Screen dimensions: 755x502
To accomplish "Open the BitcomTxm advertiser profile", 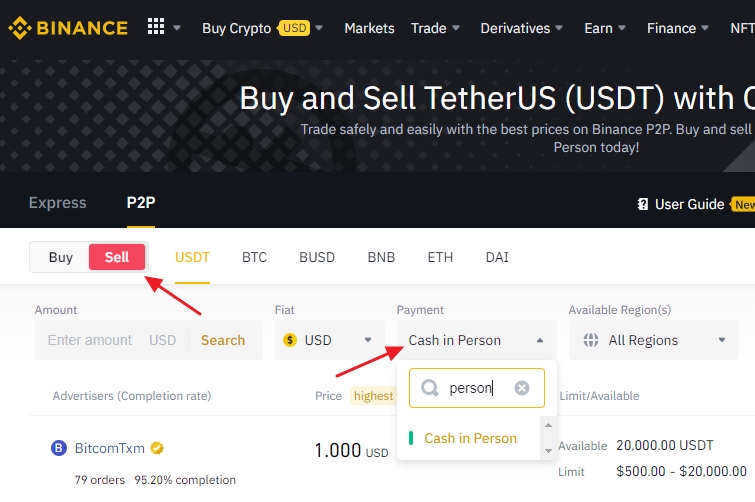I will (x=110, y=448).
